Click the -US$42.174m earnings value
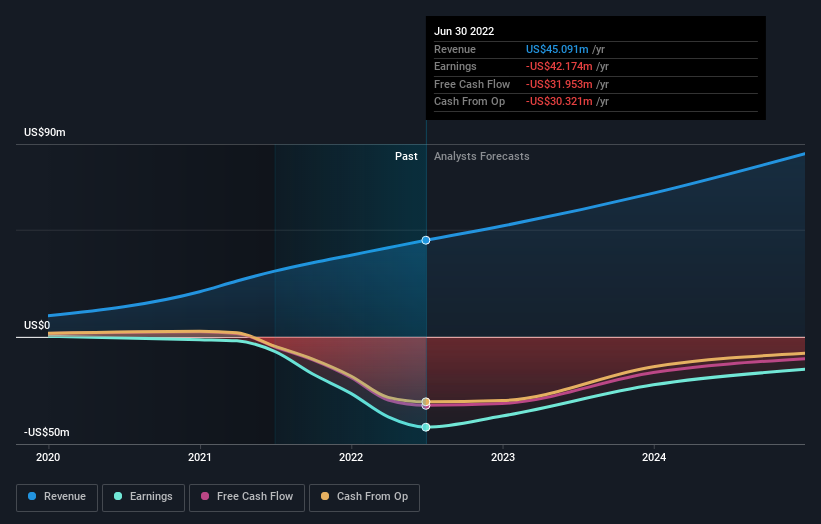 [559, 66]
